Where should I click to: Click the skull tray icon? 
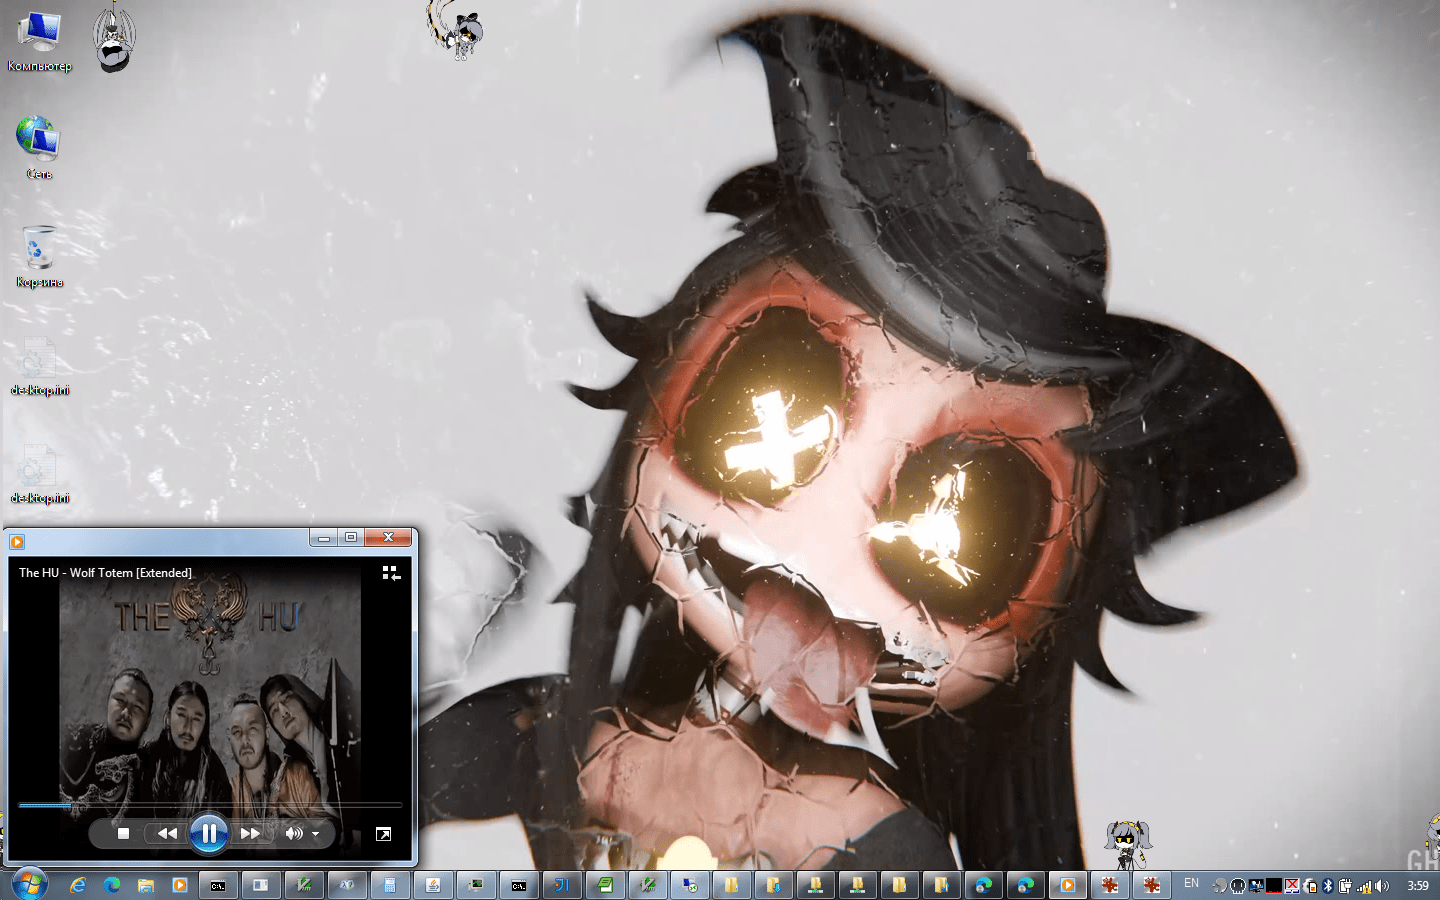[x=1238, y=886]
